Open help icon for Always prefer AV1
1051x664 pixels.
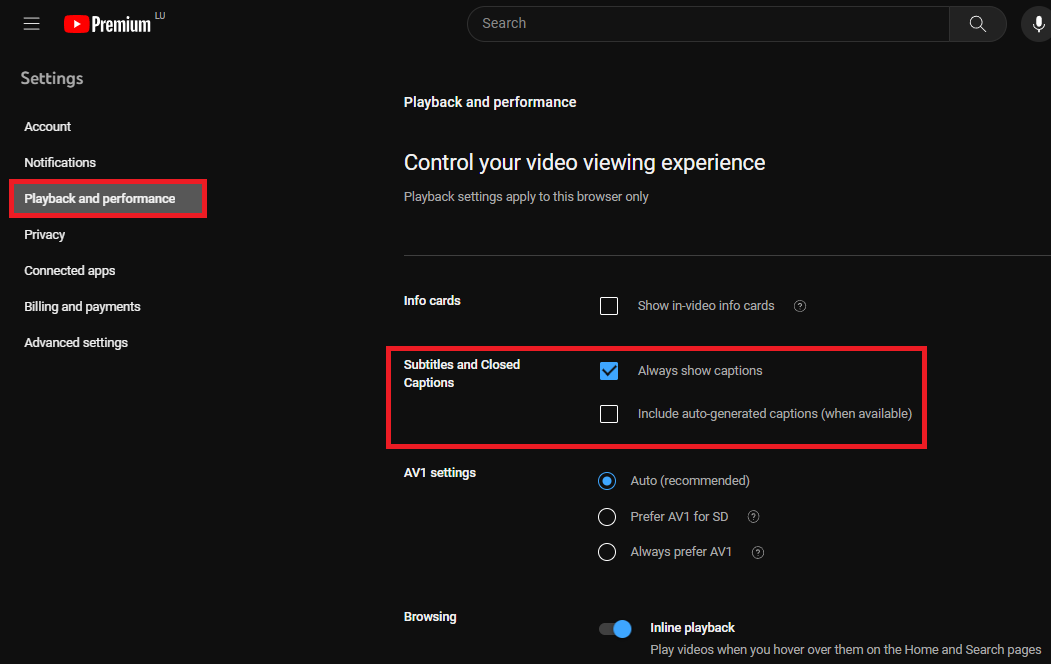[758, 552]
